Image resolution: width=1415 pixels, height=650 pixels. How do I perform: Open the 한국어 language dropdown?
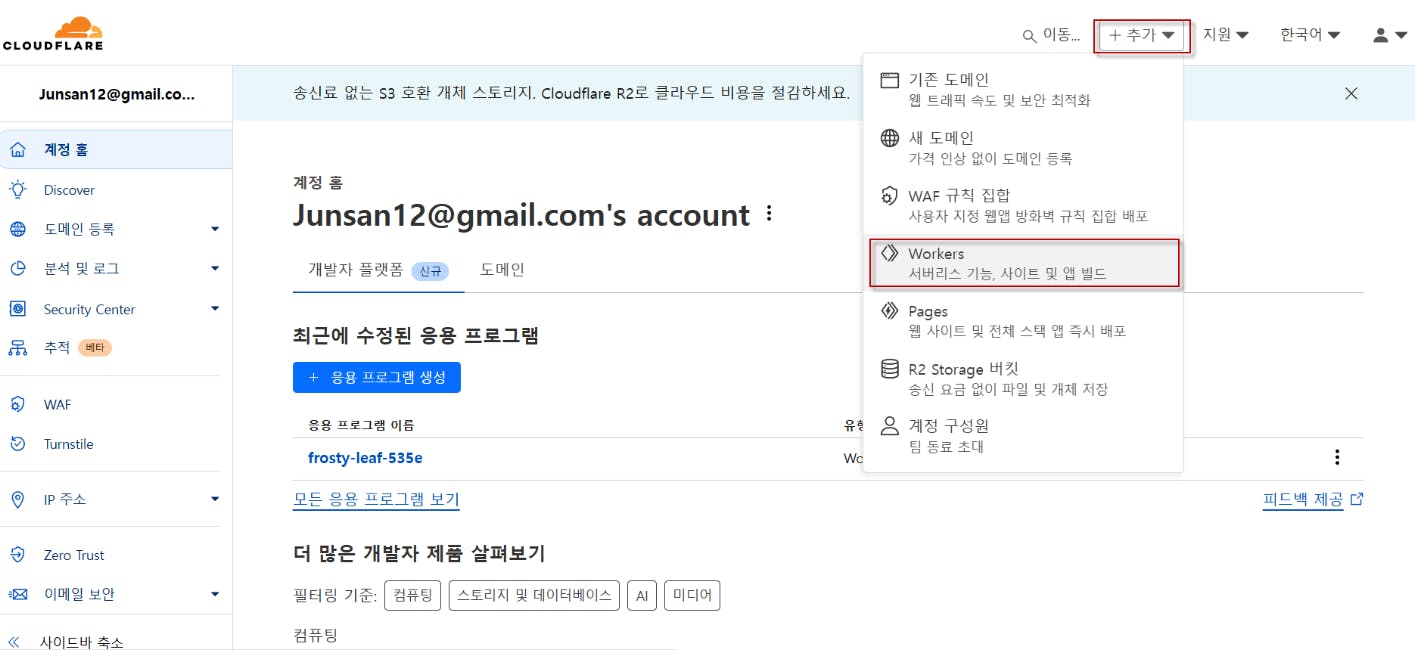point(1310,35)
